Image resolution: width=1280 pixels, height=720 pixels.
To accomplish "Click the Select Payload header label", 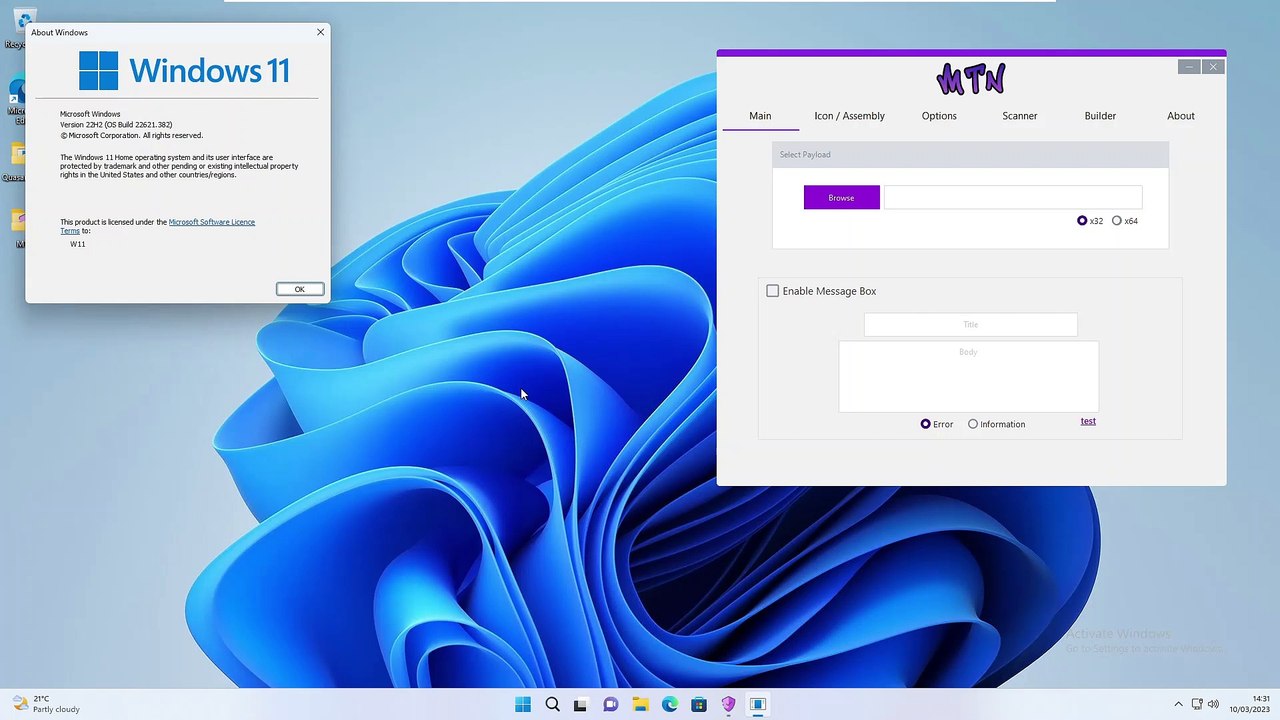I will tap(805, 155).
